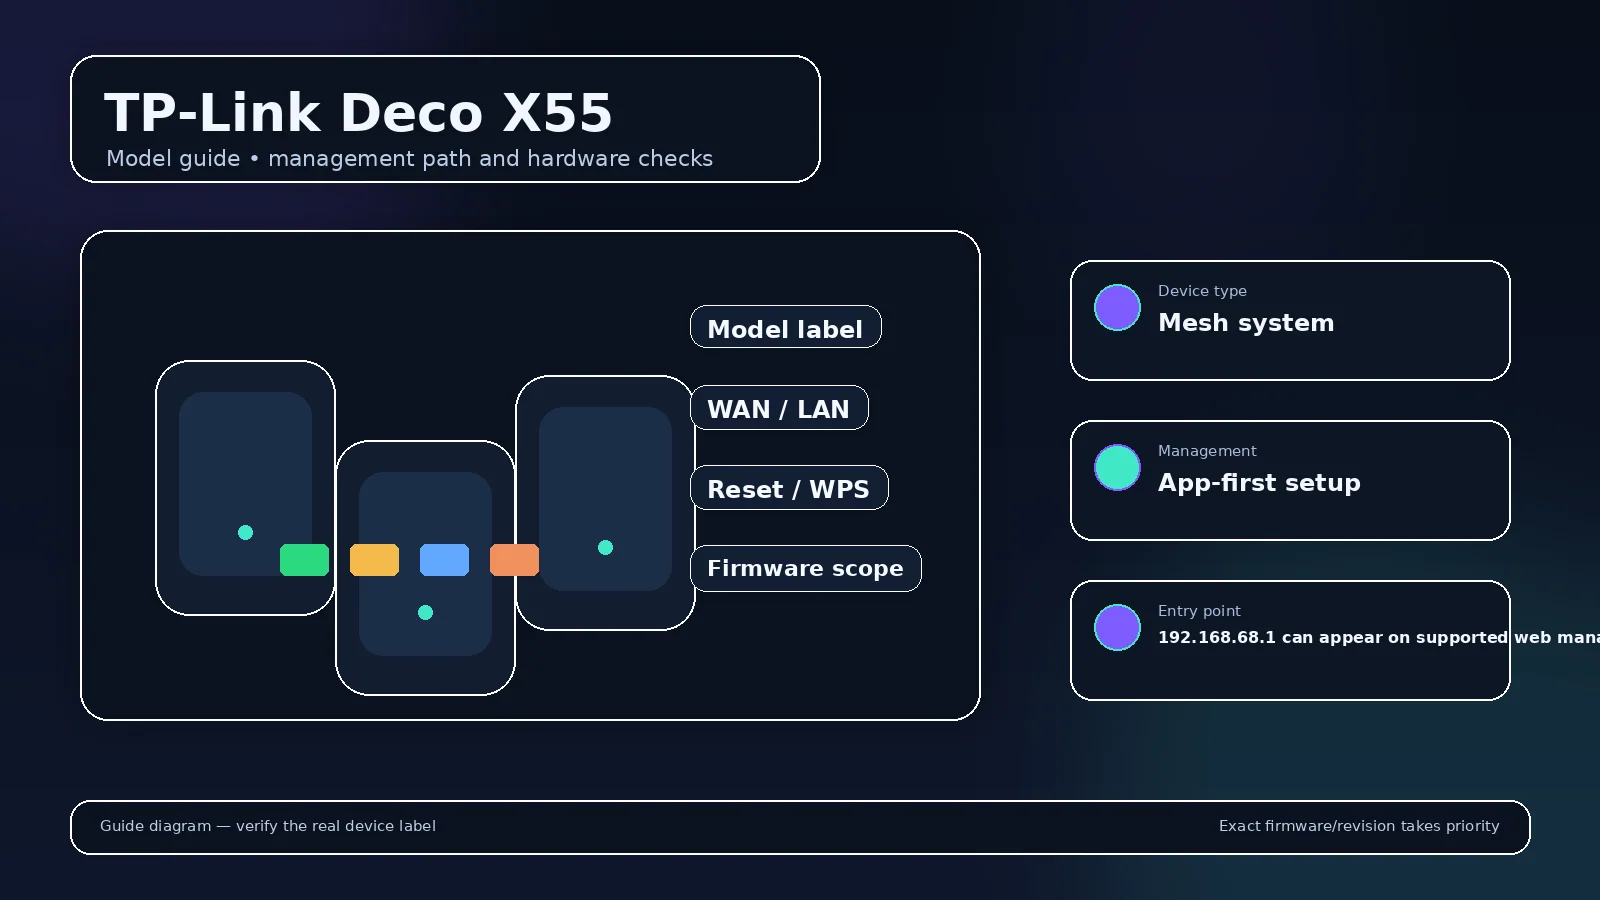
Task: Click the 'Management' label
Action: coord(1207,451)
